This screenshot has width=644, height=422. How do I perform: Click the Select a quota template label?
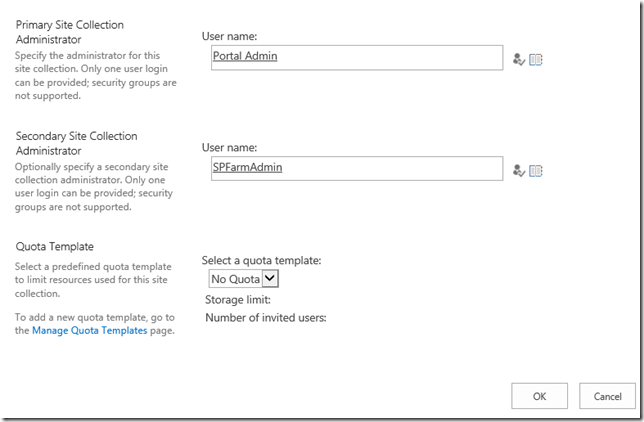(261, 260)
